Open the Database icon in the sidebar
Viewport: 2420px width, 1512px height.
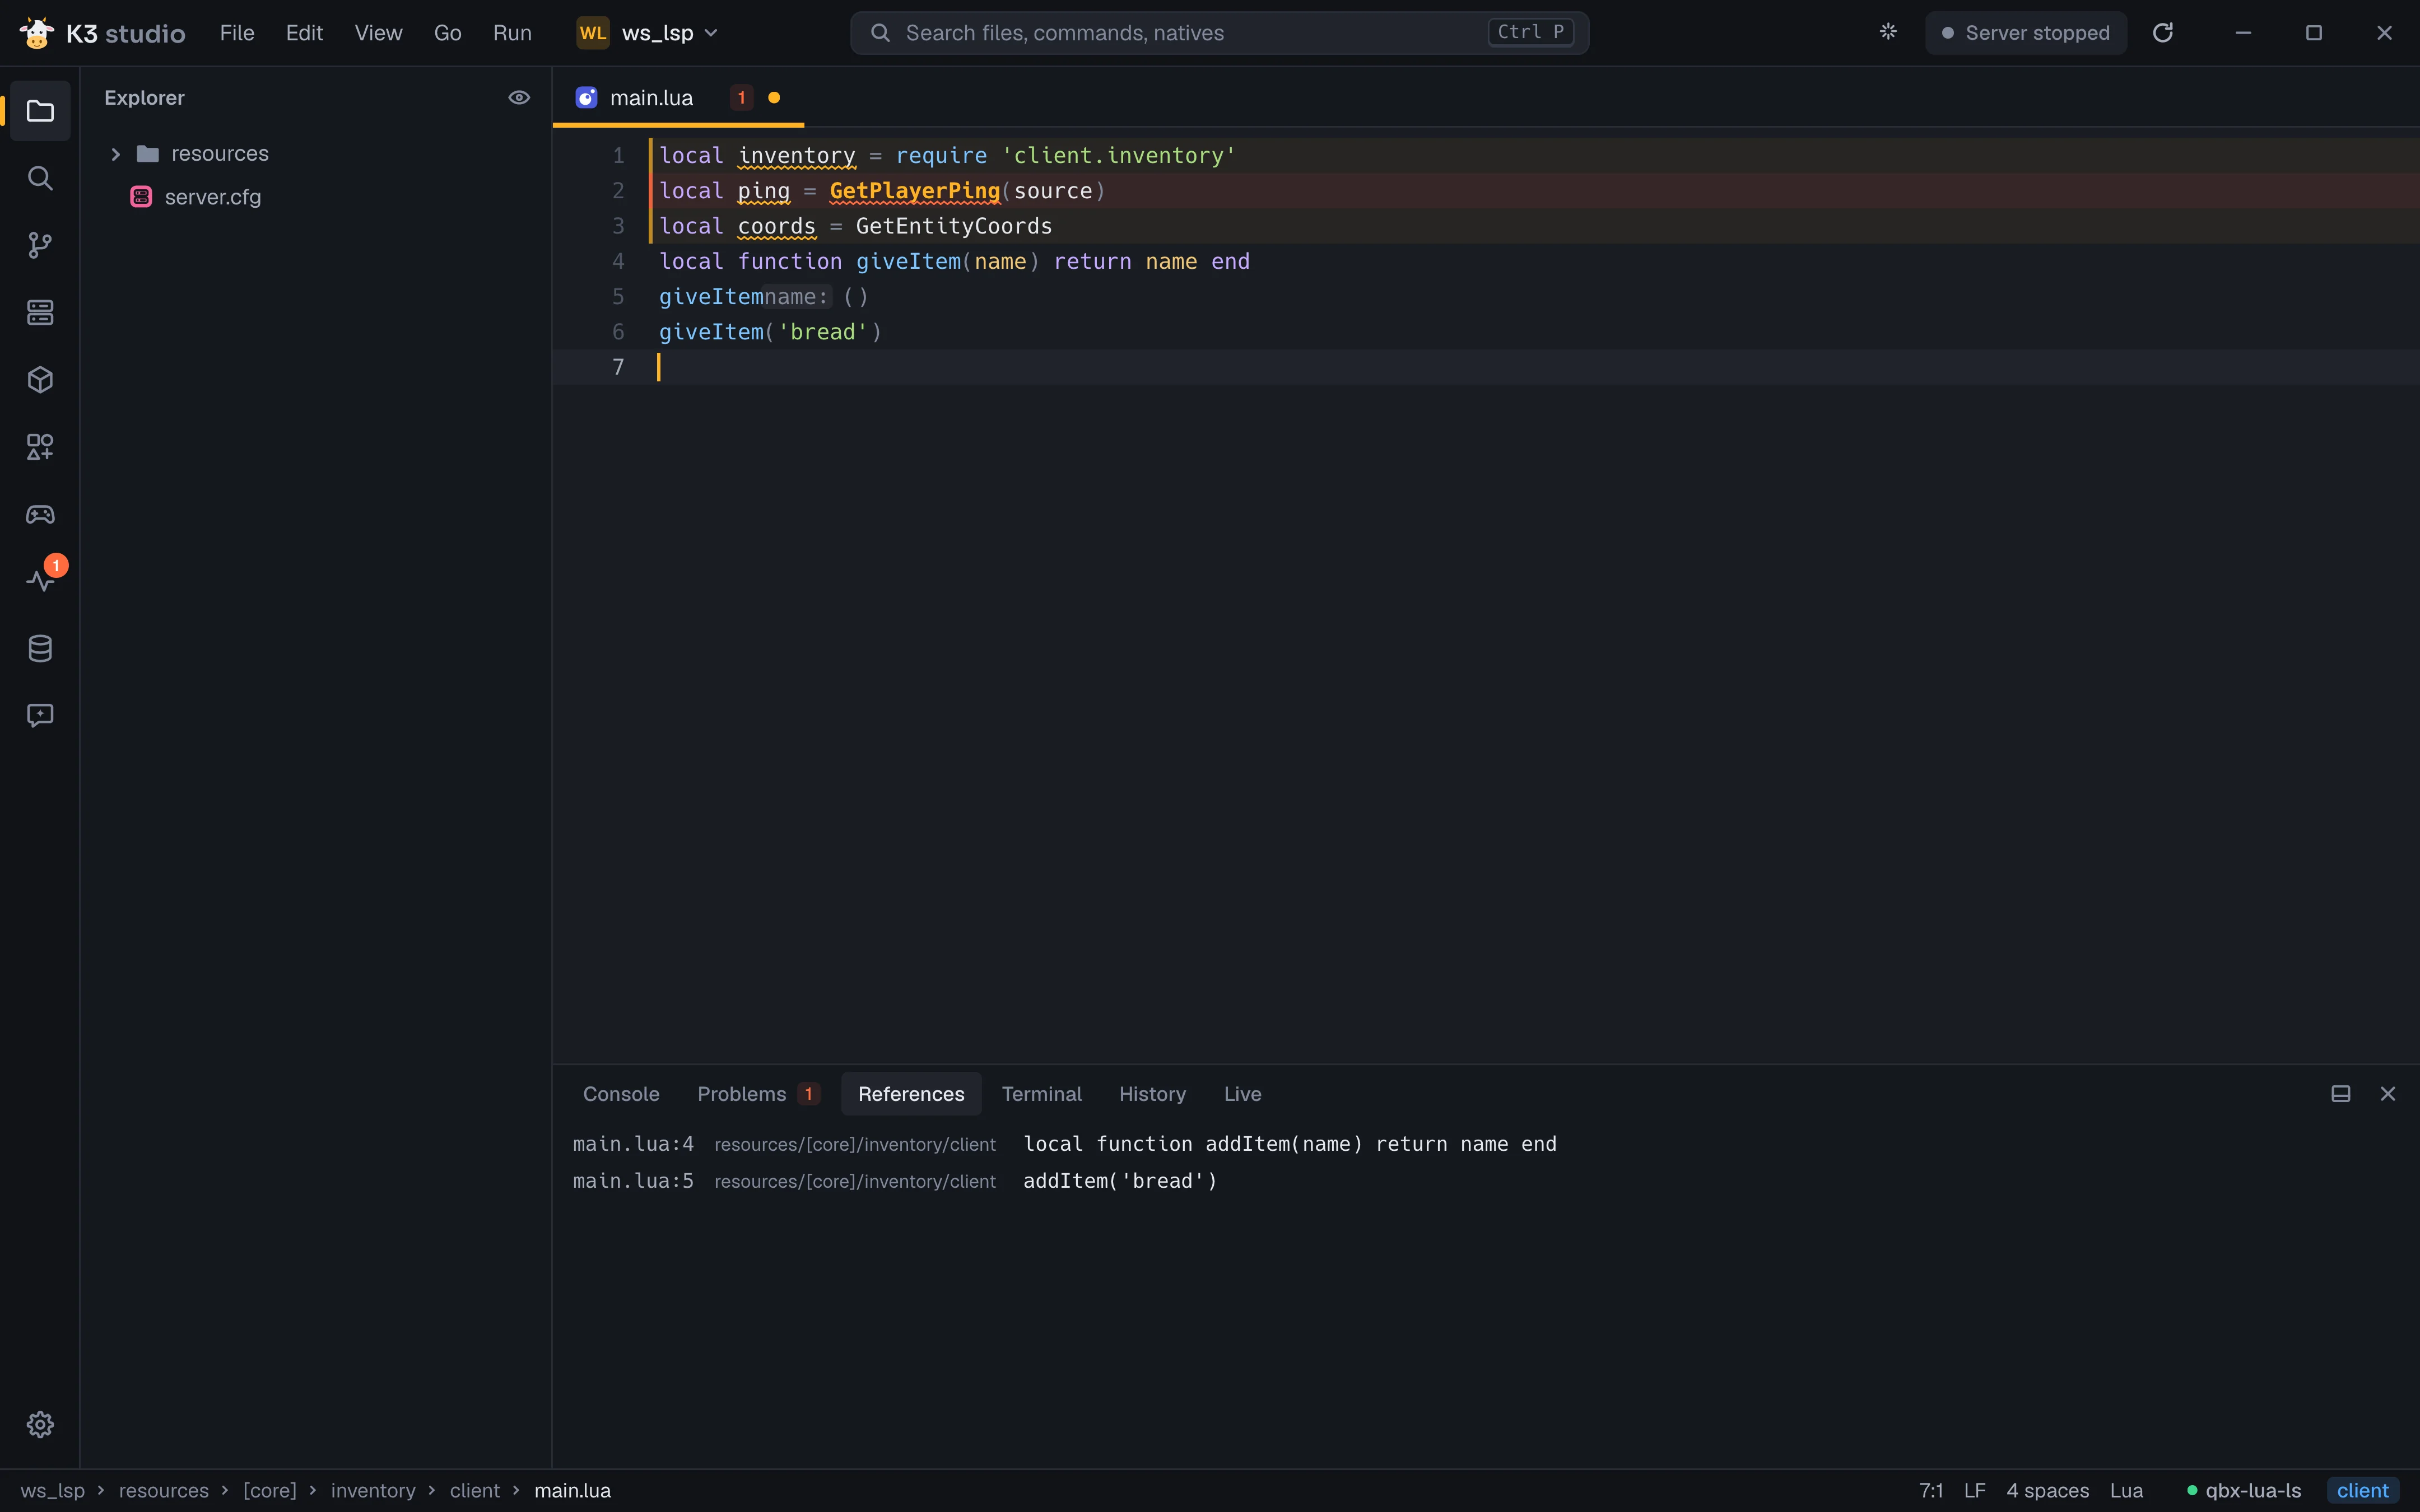pyautogui.click(x=40, y=648)
